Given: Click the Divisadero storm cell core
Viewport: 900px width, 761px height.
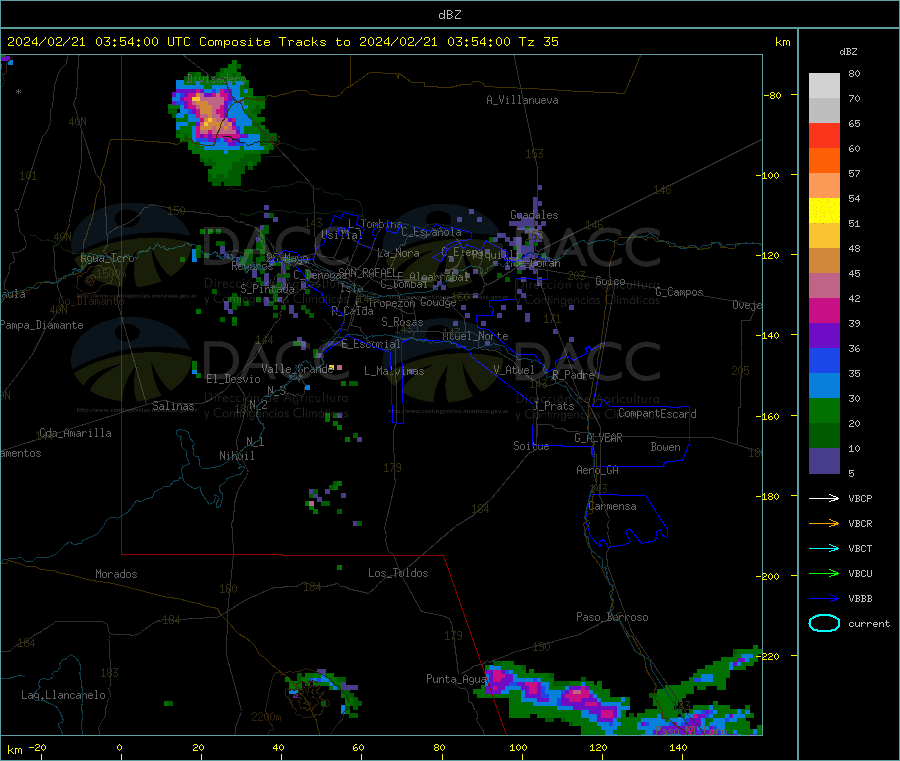Looking at the screenshot, I should coord(211,115).
